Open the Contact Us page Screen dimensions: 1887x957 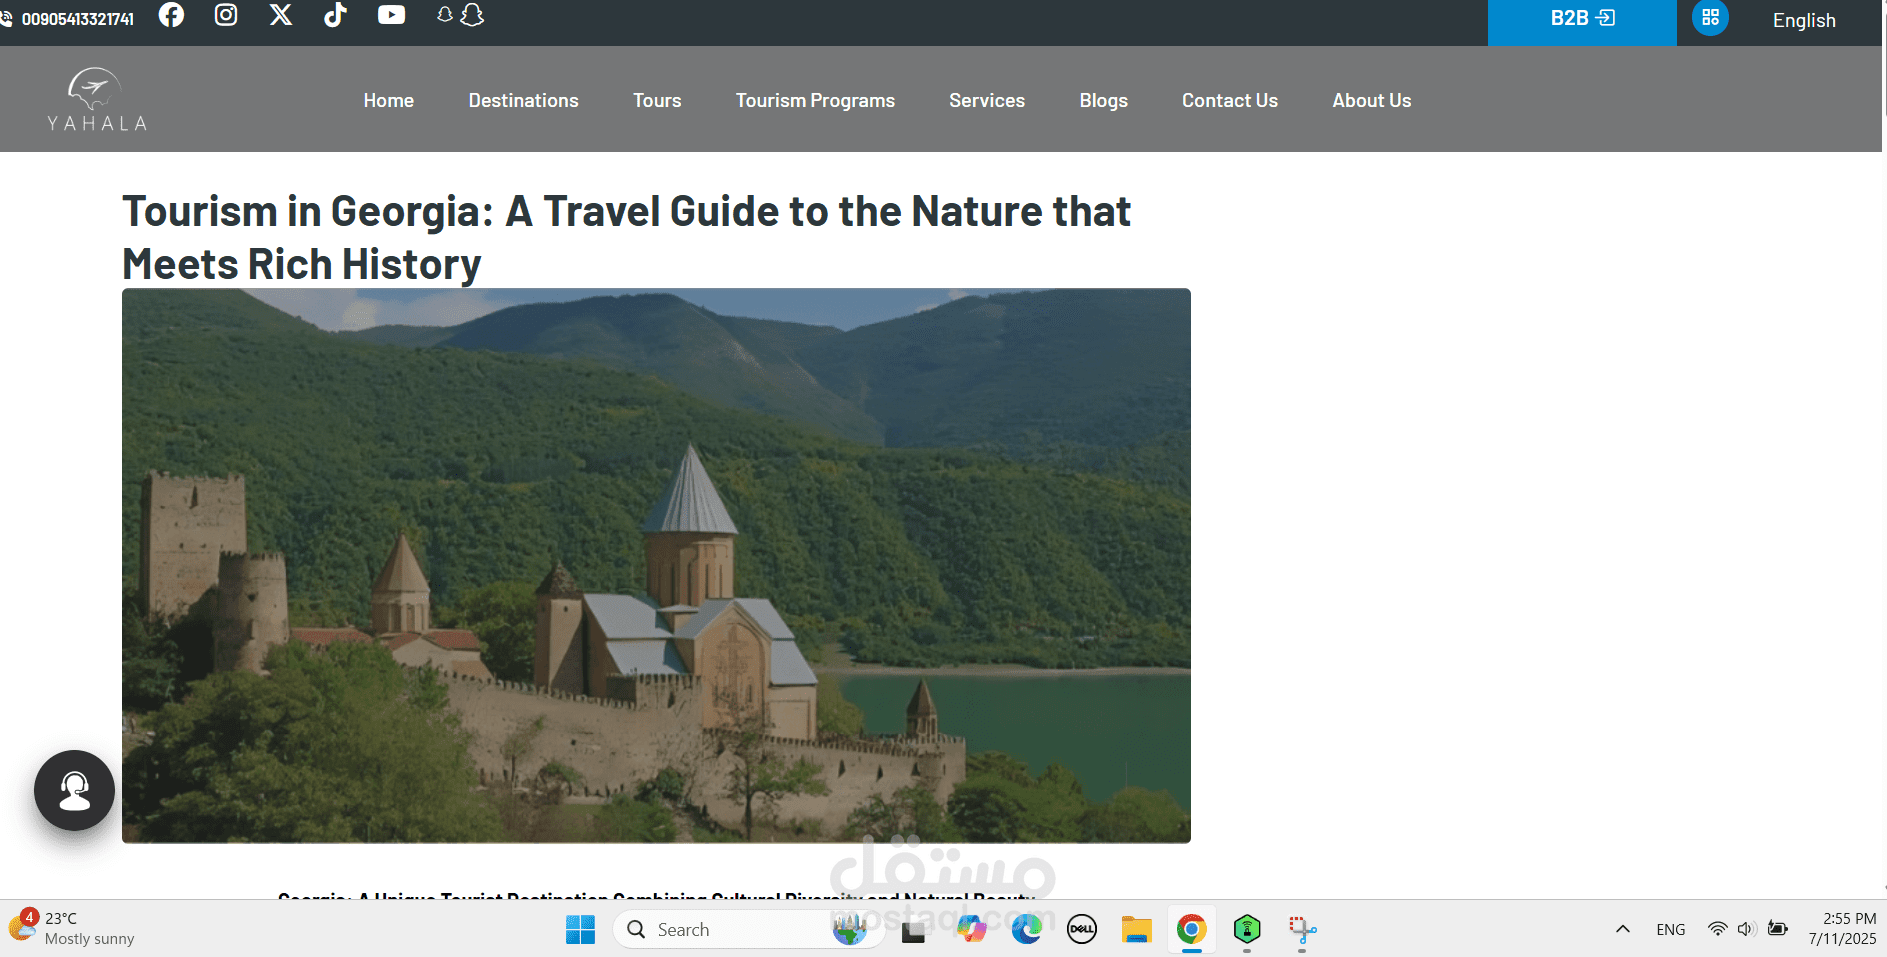point(1229,100)
